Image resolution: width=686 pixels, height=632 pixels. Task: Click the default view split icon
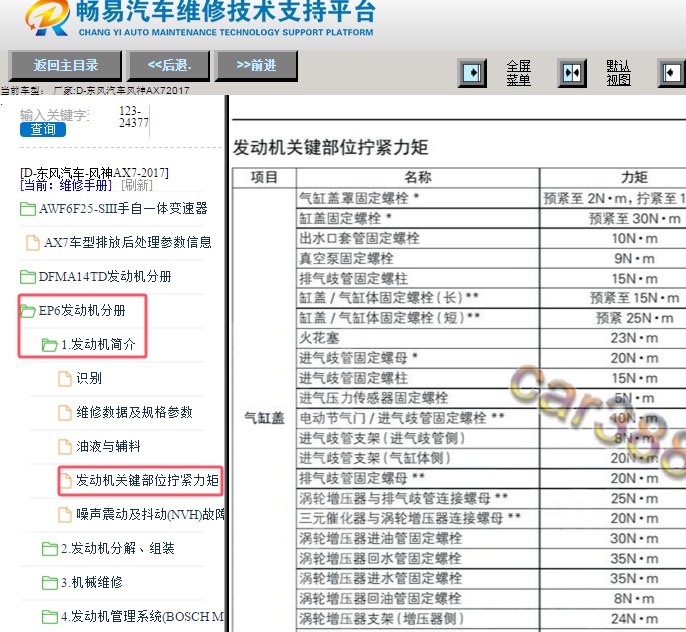[572, 73]
